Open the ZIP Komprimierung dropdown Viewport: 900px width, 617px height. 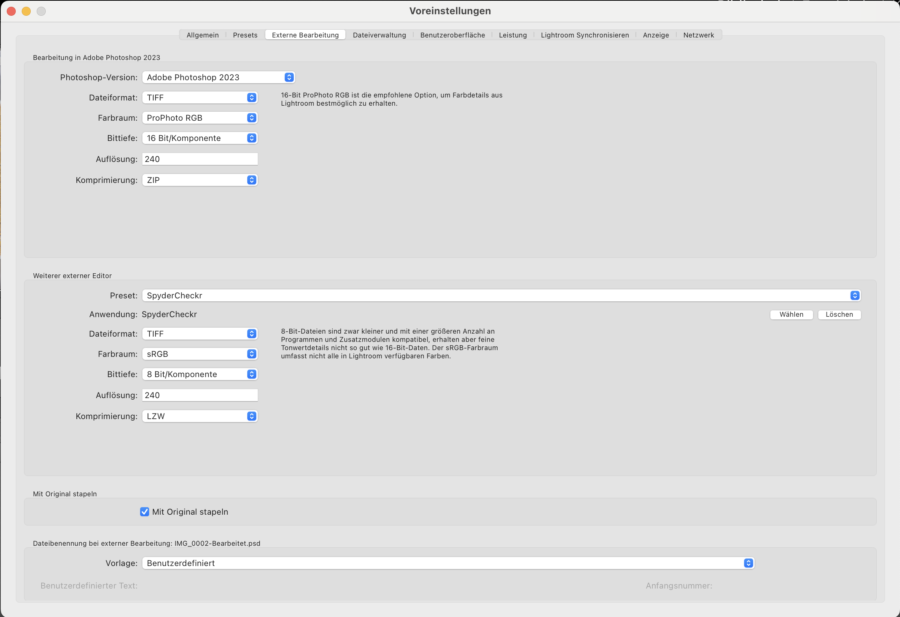coord(199,179)
